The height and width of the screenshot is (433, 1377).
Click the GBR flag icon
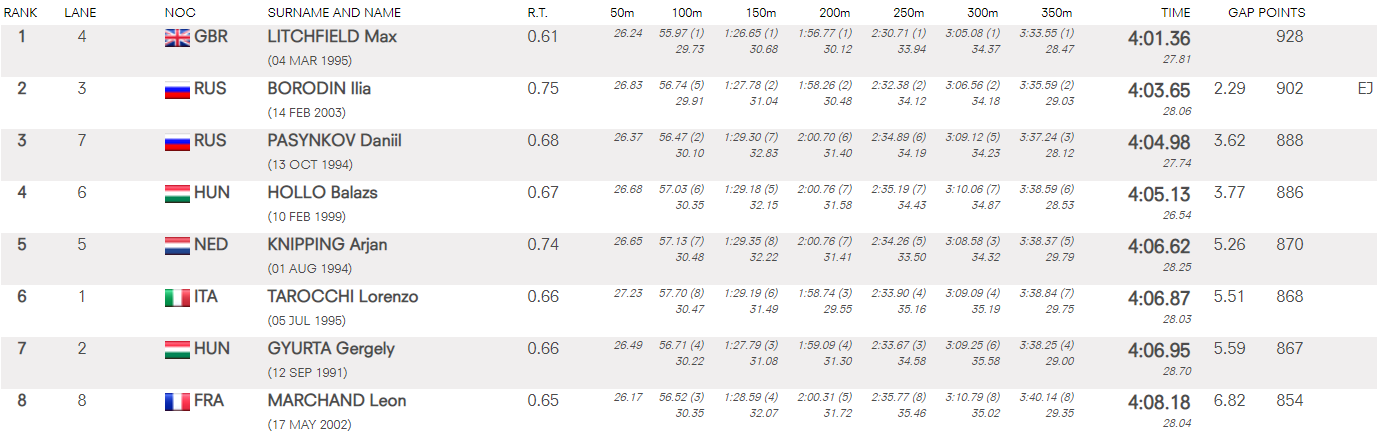[177, 38]
